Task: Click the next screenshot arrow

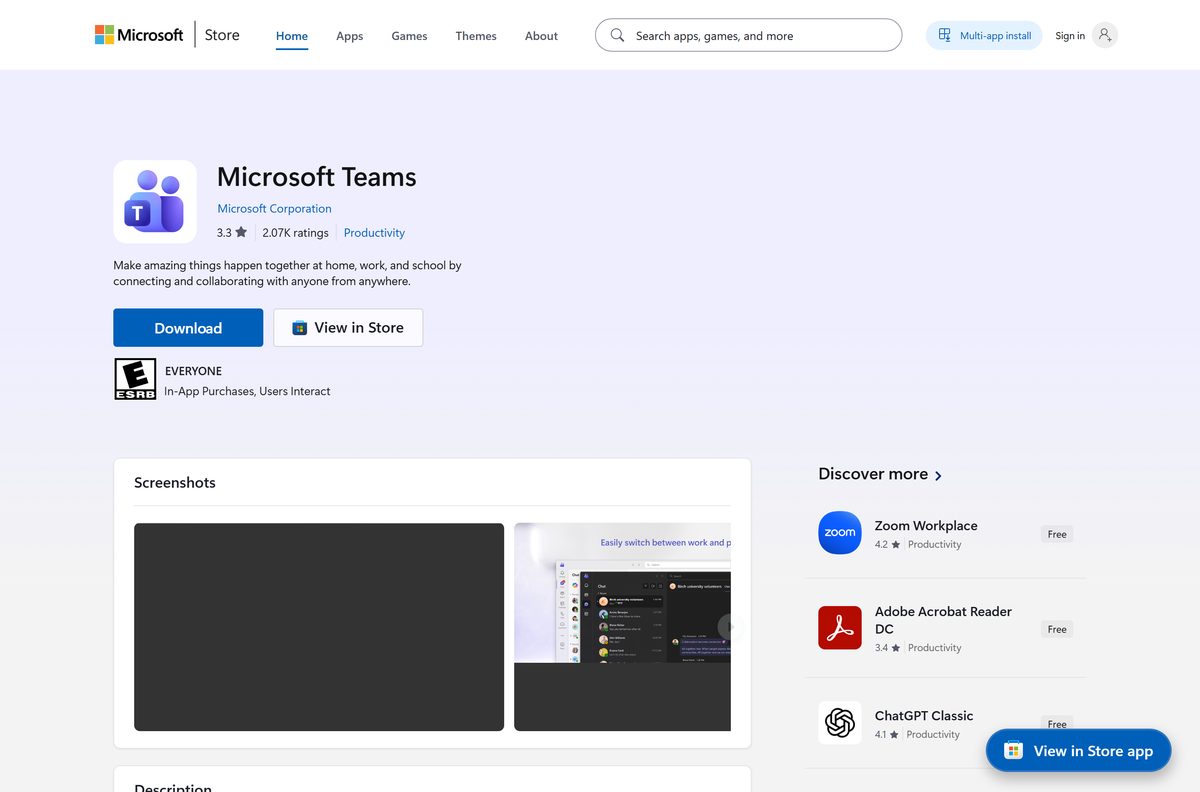Action: (x=729, y=627)
